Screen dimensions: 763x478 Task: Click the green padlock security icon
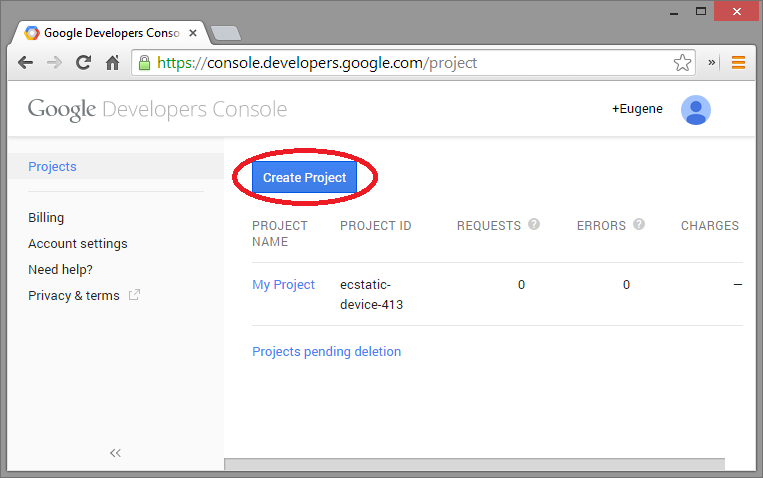[x=144, y=63]
